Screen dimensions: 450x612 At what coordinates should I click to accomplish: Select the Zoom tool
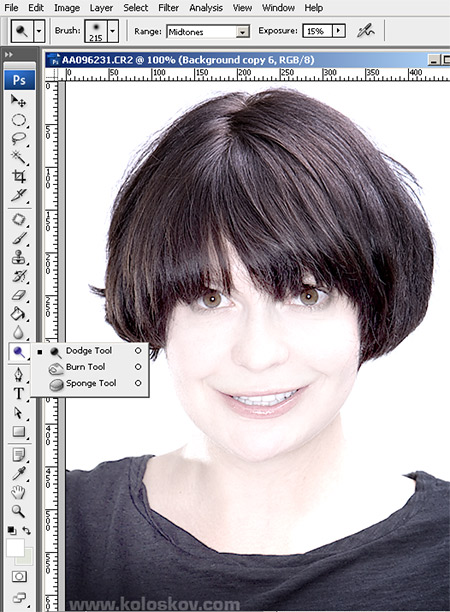click(x=18, y=511)
